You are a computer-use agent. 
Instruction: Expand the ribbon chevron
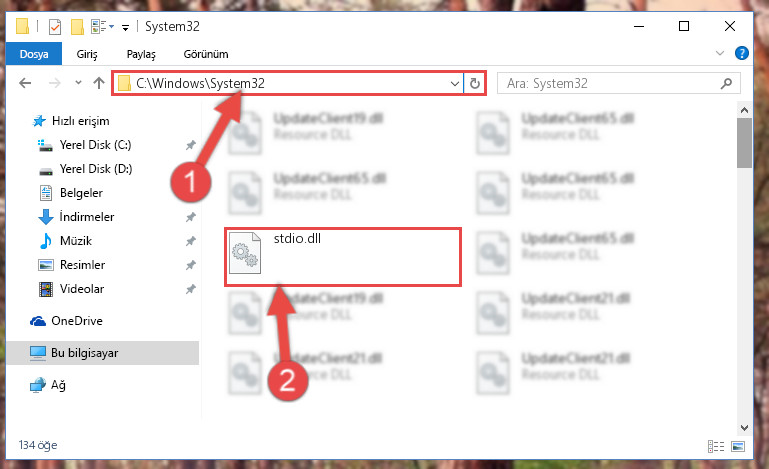click(719, 53)
